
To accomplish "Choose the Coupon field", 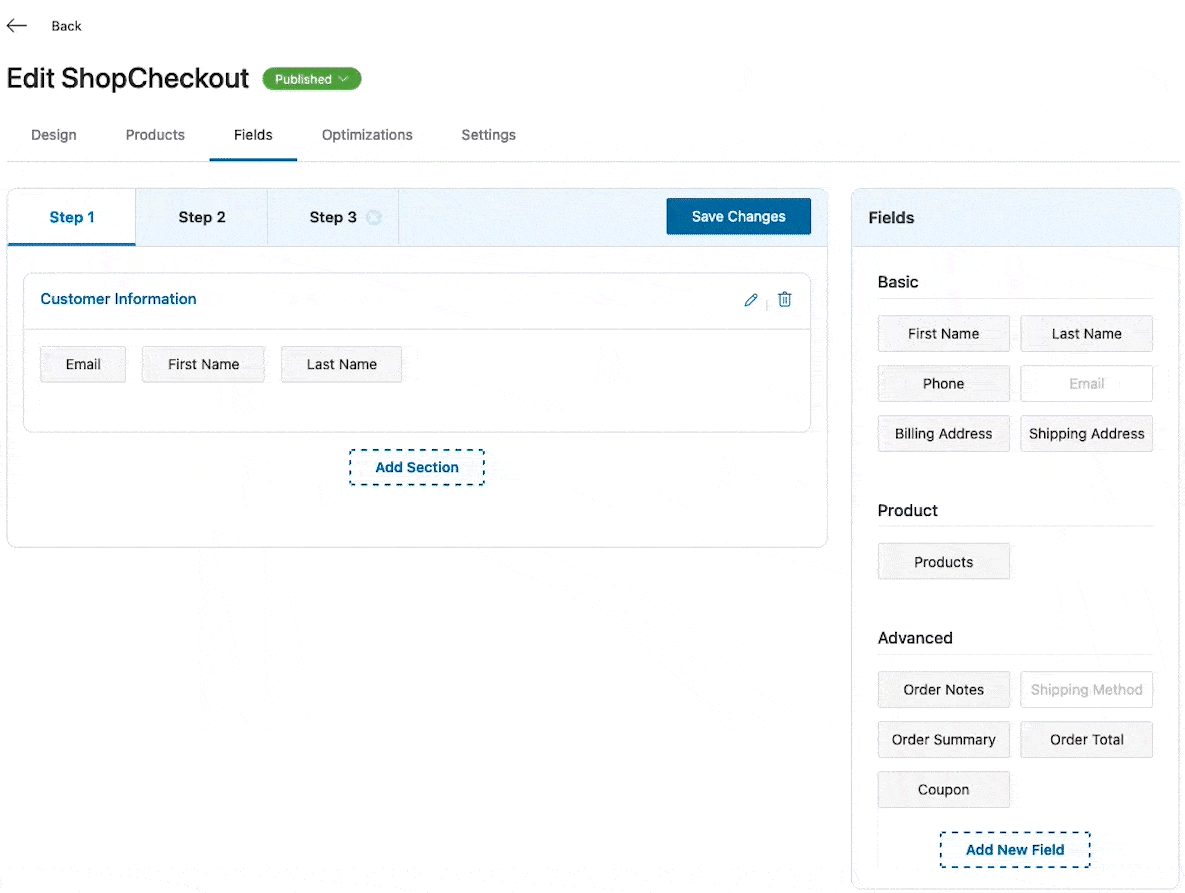I will 943,789.
